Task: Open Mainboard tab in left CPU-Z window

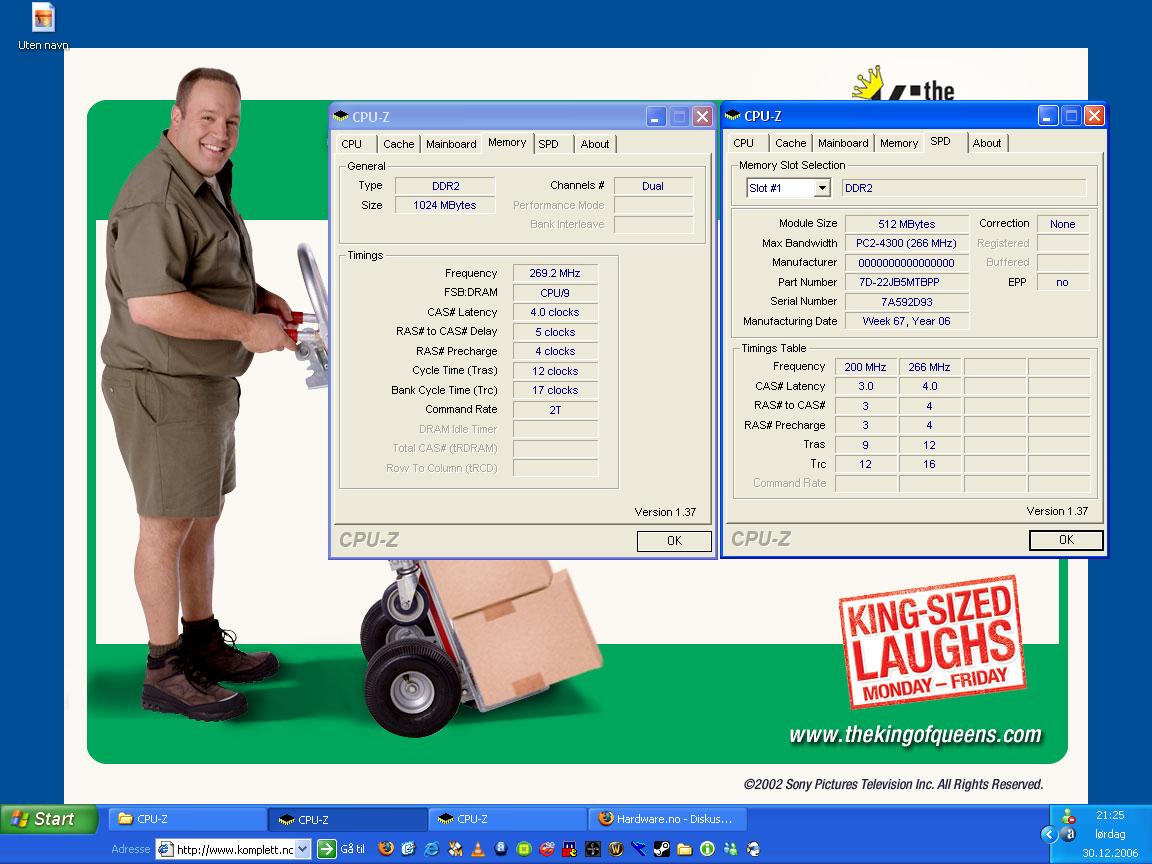Action: pos(451,144)
